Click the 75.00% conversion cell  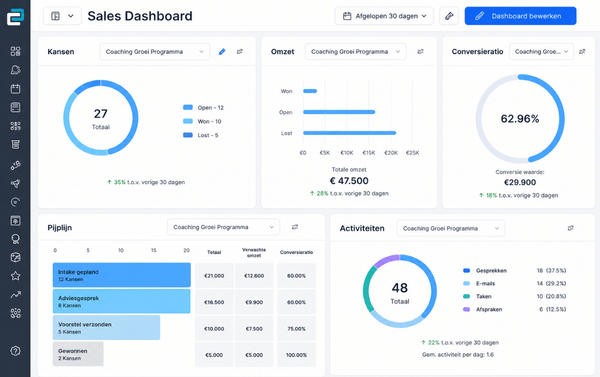pos(296,328)
